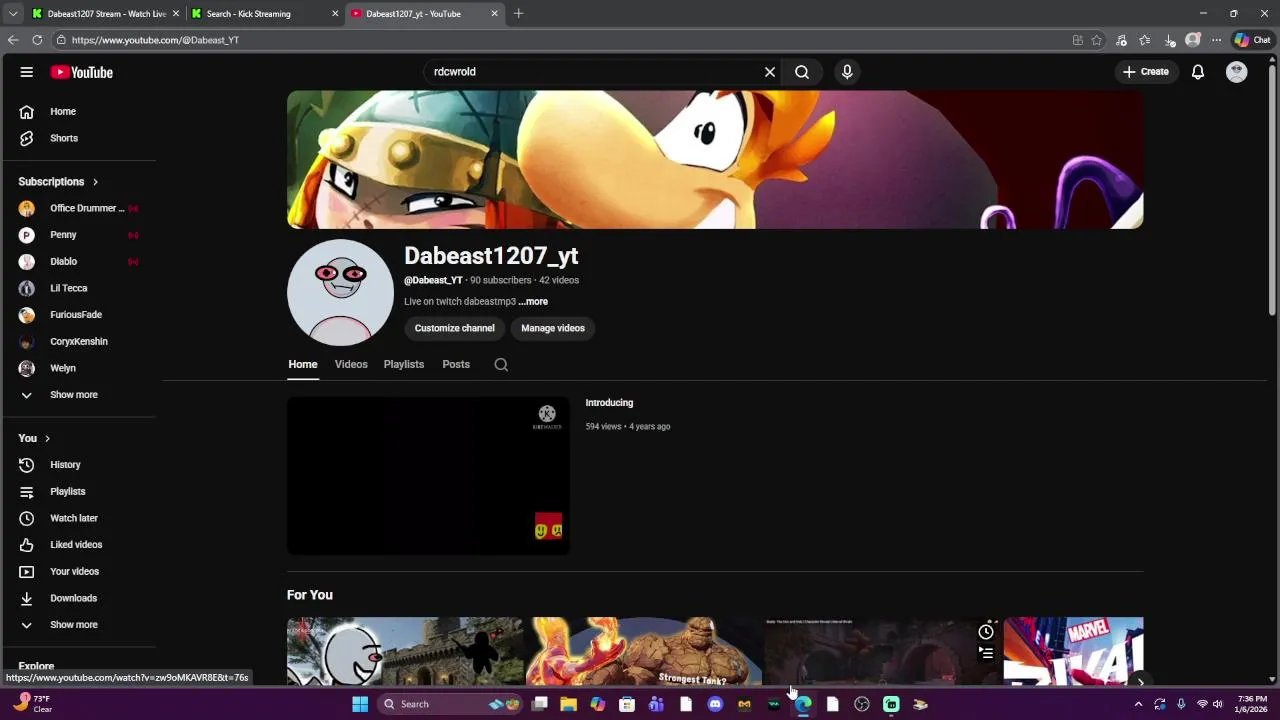
Task: Open the account avatar menu
Action: [1237, 72]
